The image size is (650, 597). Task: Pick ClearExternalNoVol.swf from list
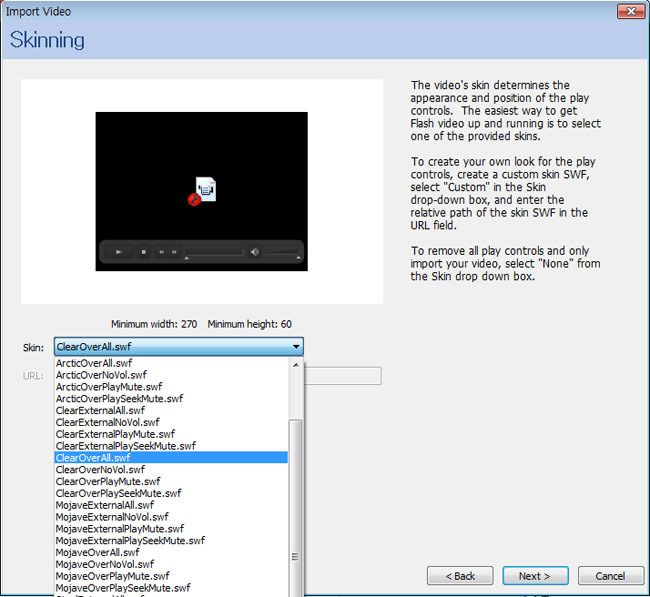pos(171,422)
